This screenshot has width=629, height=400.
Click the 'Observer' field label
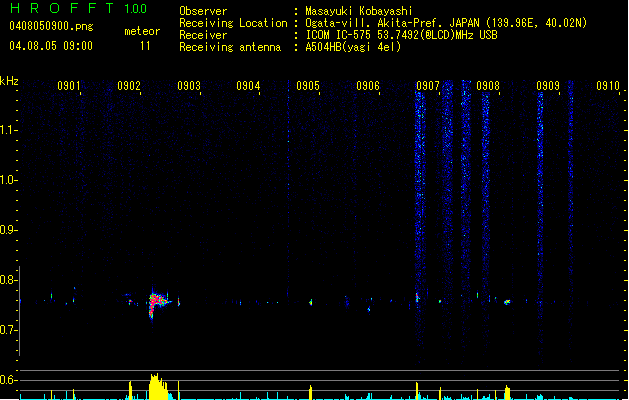point(203,11)
